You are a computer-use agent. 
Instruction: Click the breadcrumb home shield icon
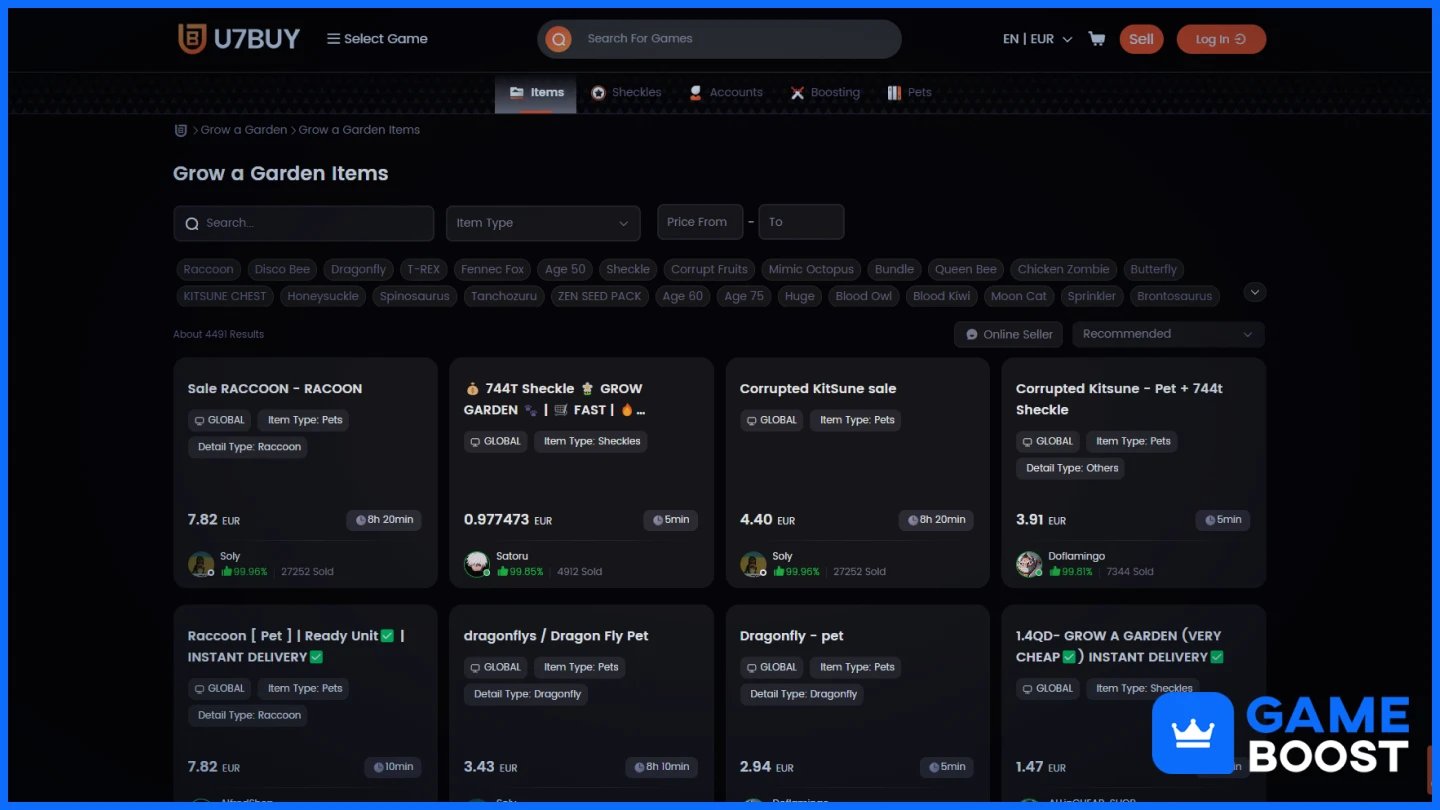click(181, 130)
